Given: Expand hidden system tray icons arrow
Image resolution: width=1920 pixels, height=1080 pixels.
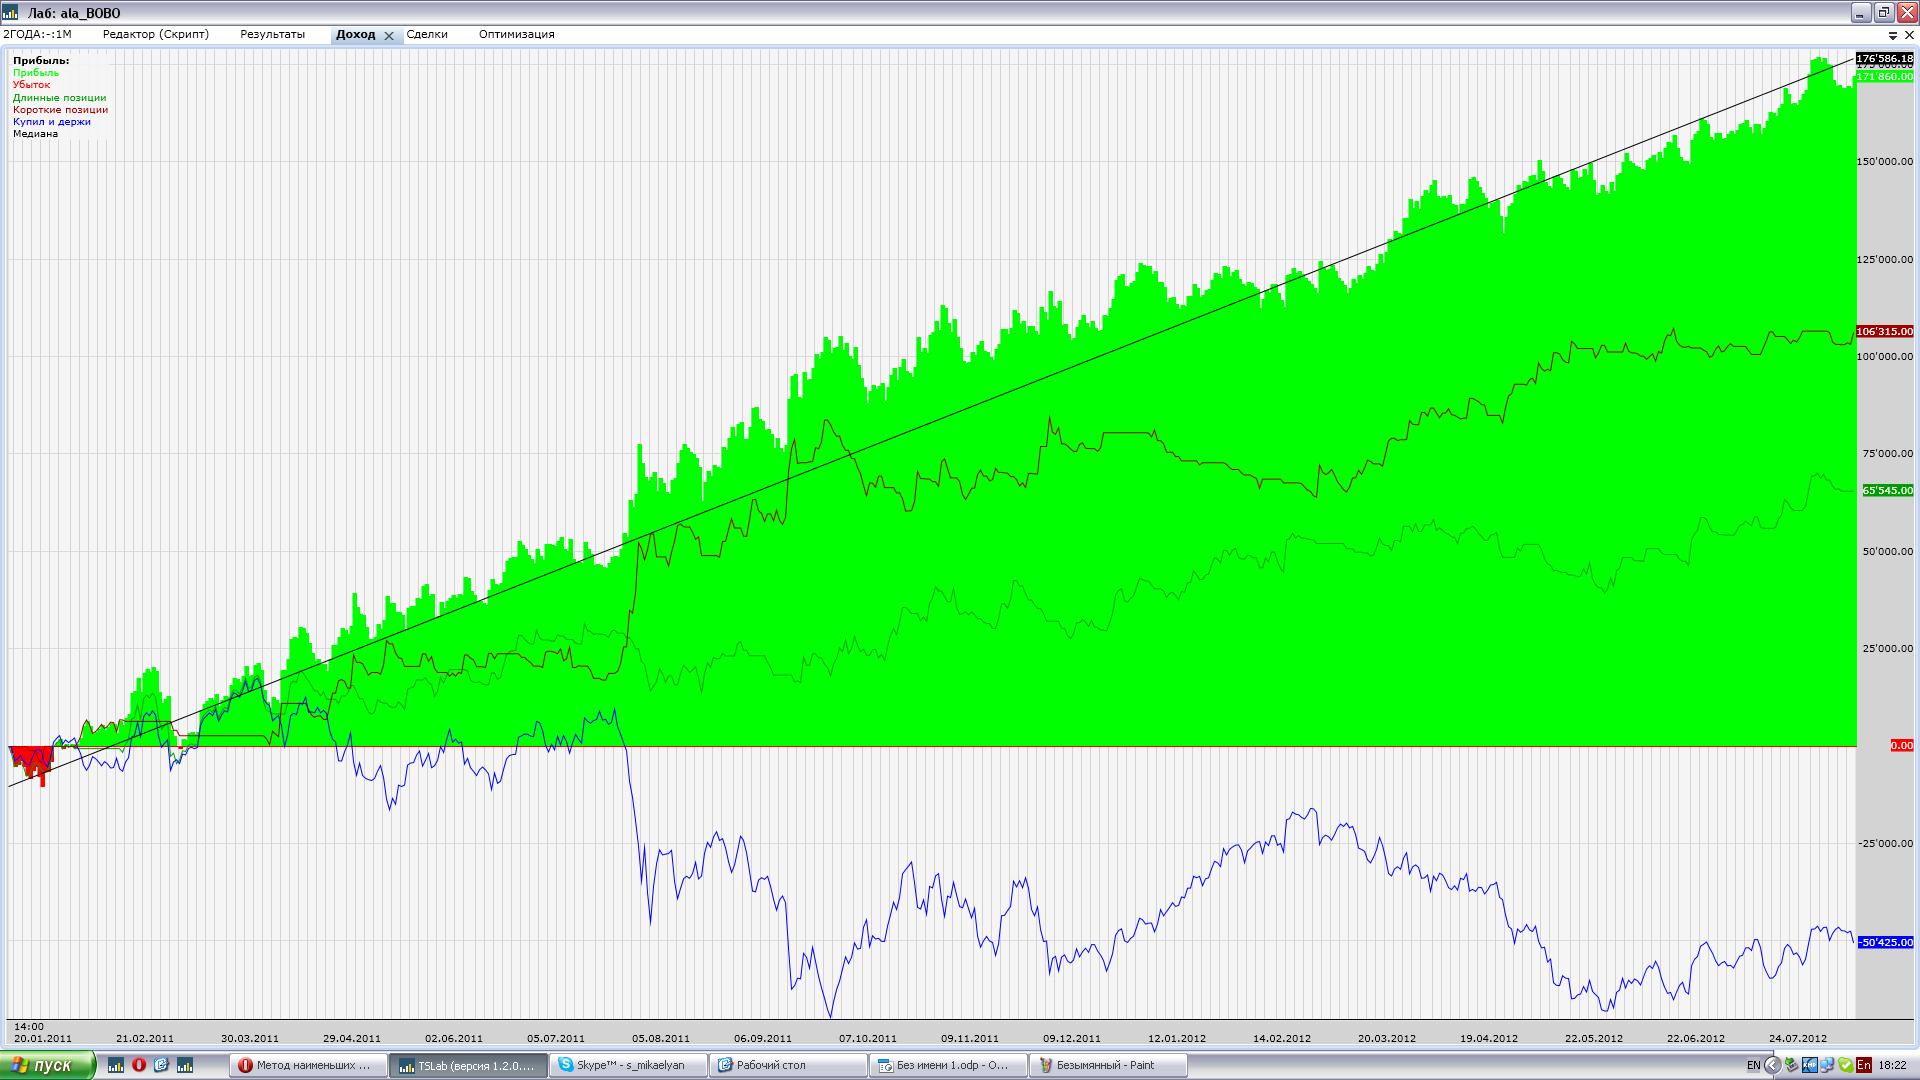Looking at the screenshot, I should (1772, 1065).
